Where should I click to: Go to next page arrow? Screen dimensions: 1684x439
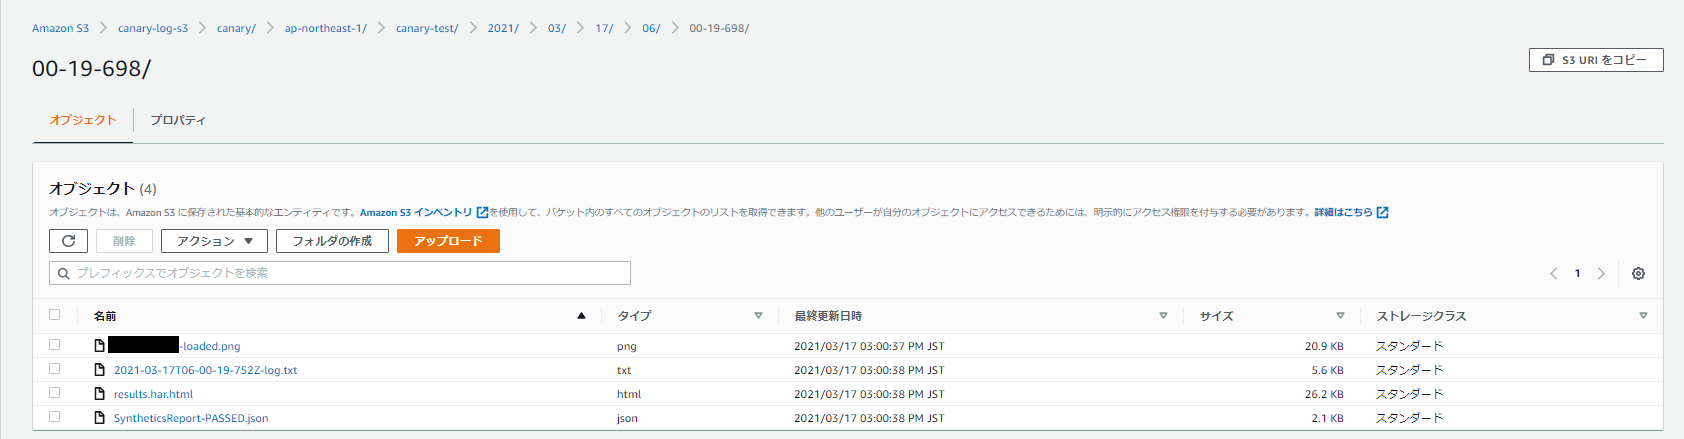[1601, 273]
